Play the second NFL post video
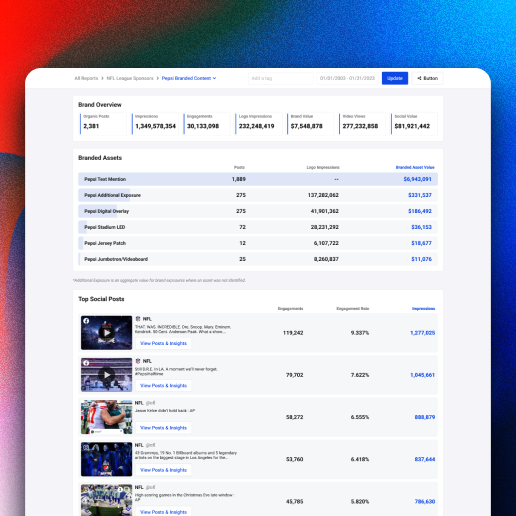 coord(107,375)
